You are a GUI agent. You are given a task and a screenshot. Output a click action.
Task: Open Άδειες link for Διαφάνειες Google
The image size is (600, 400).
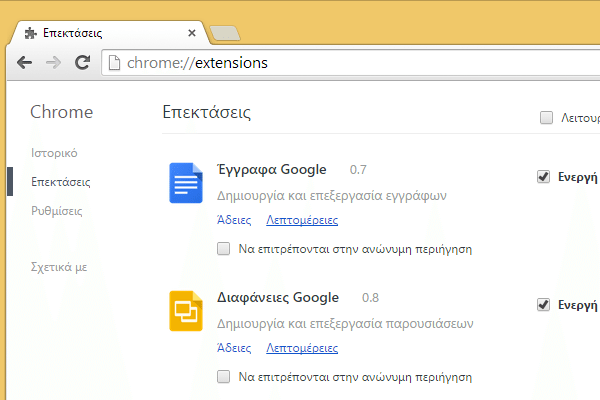pos(234,348)
